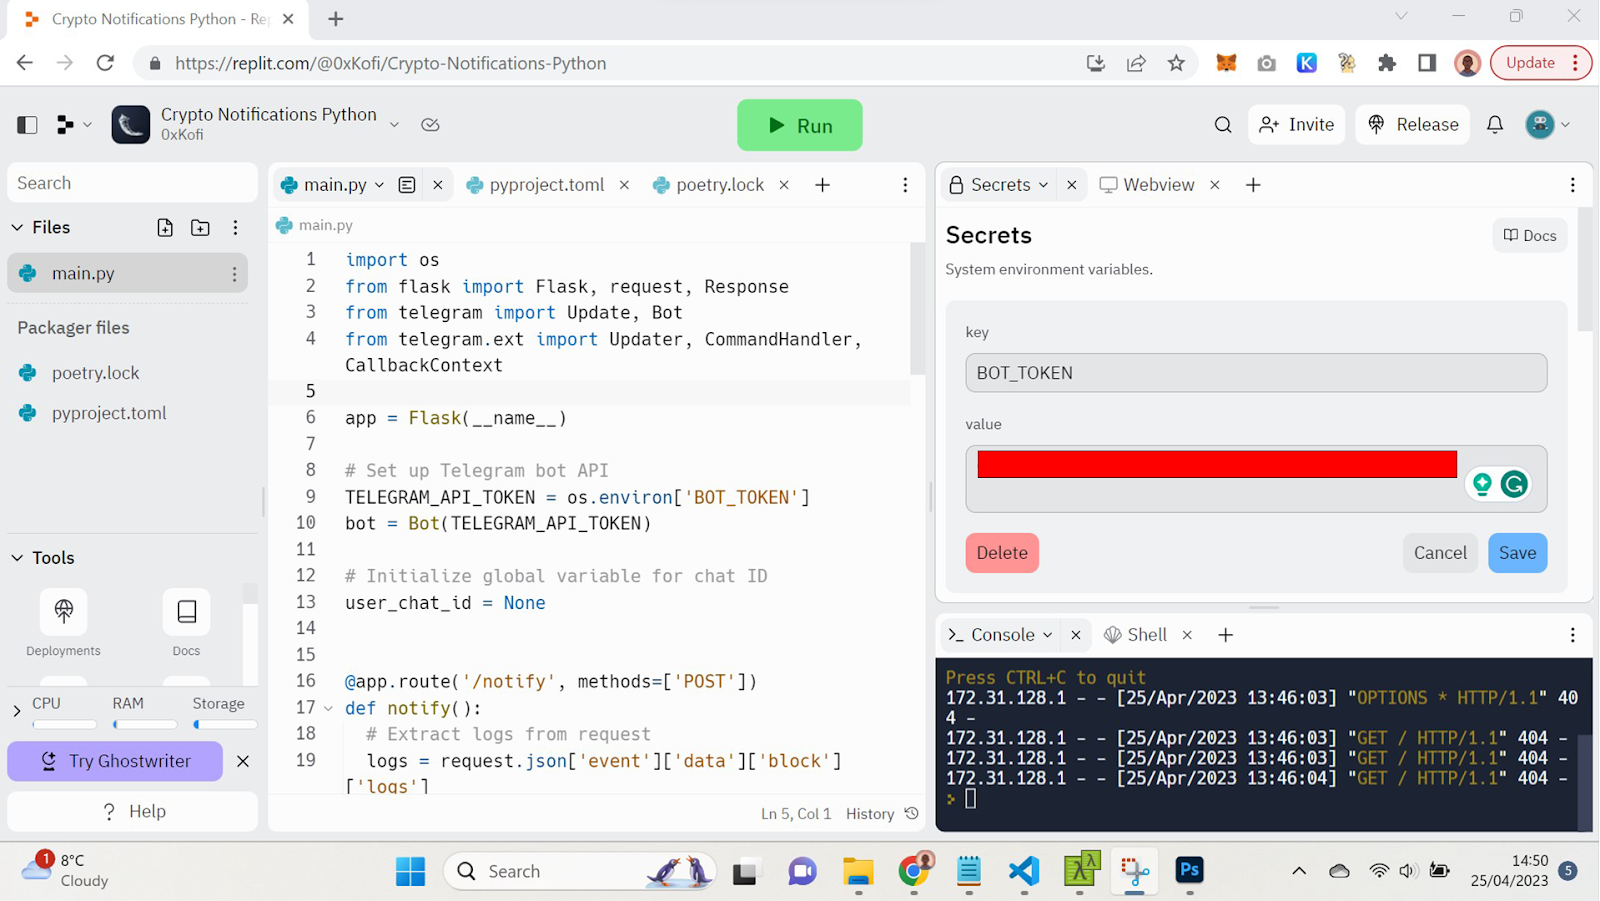Switch to the Shell tab

(x=1146, y=635)
